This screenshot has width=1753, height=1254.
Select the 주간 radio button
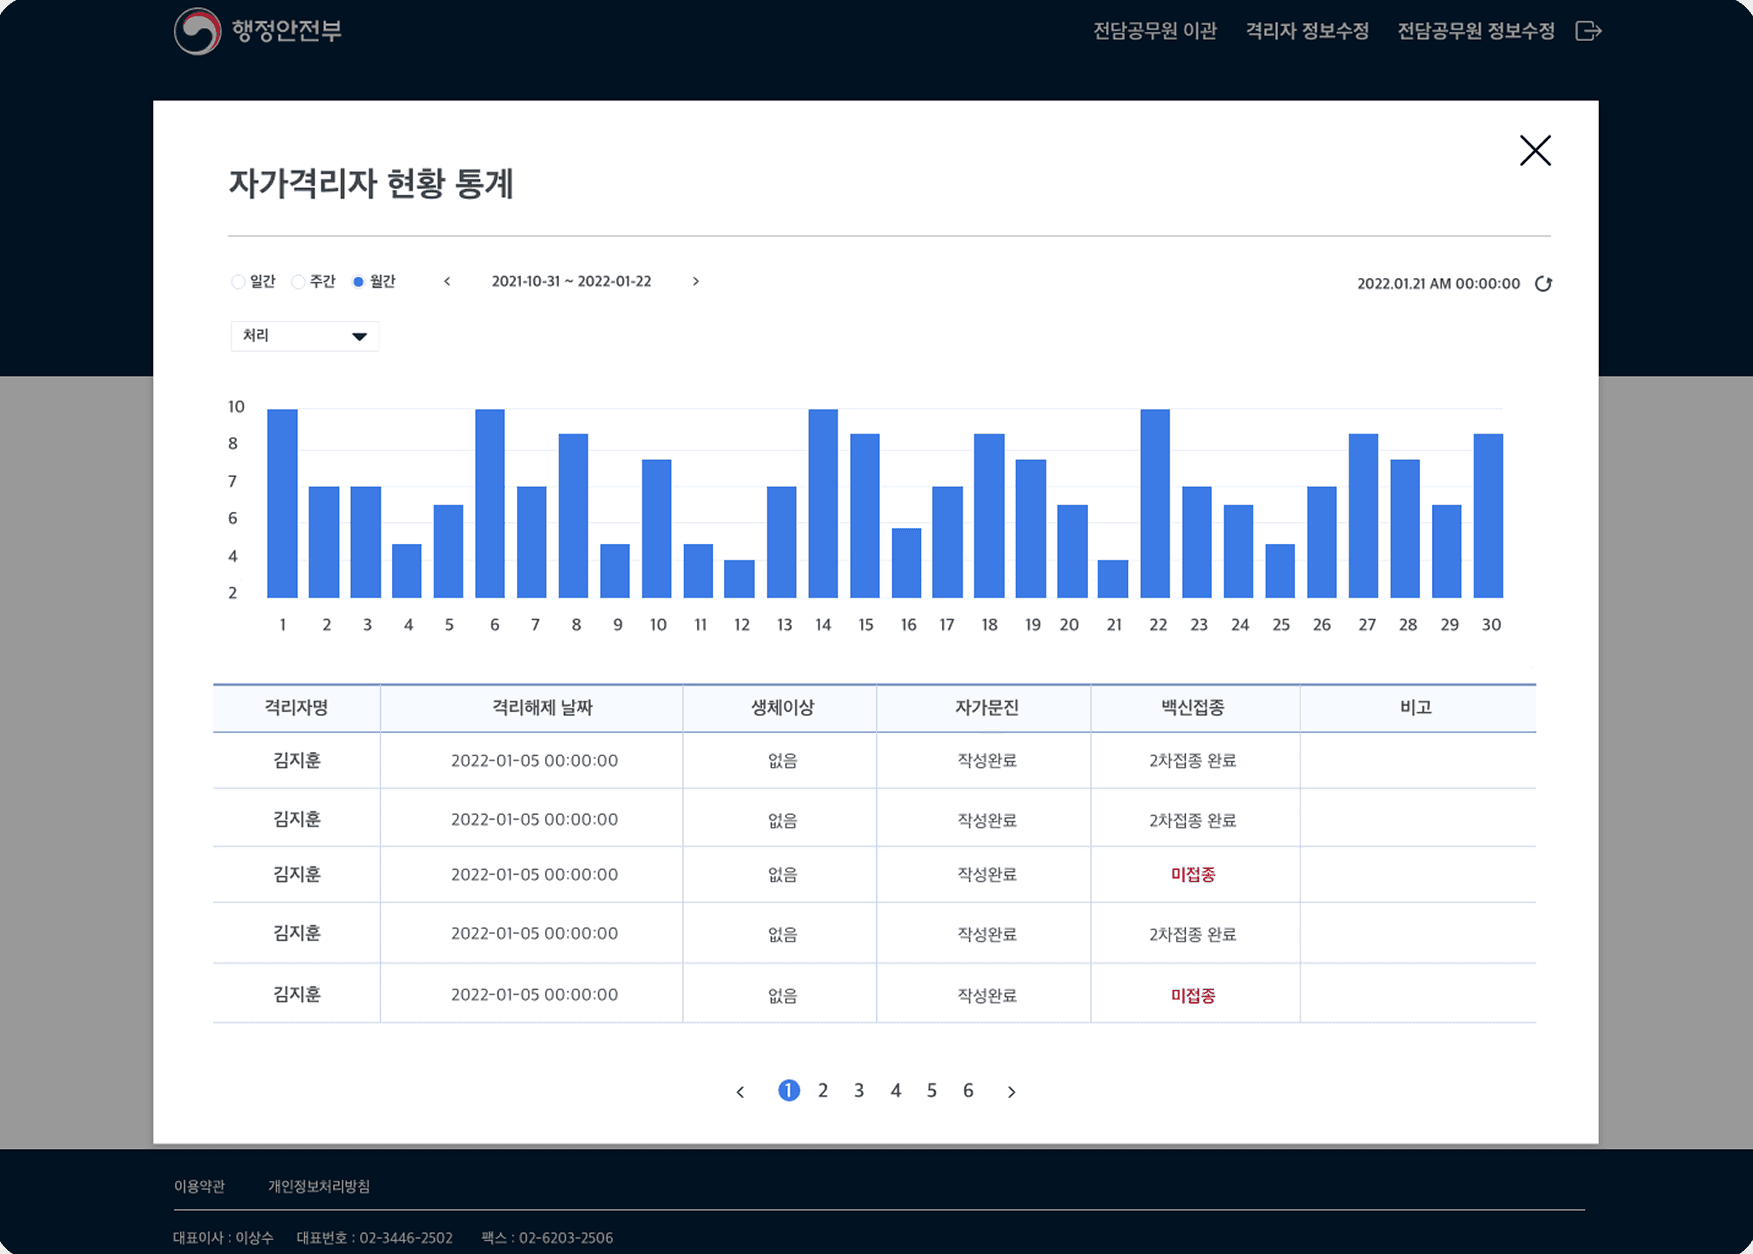click(x=298, y=282)
